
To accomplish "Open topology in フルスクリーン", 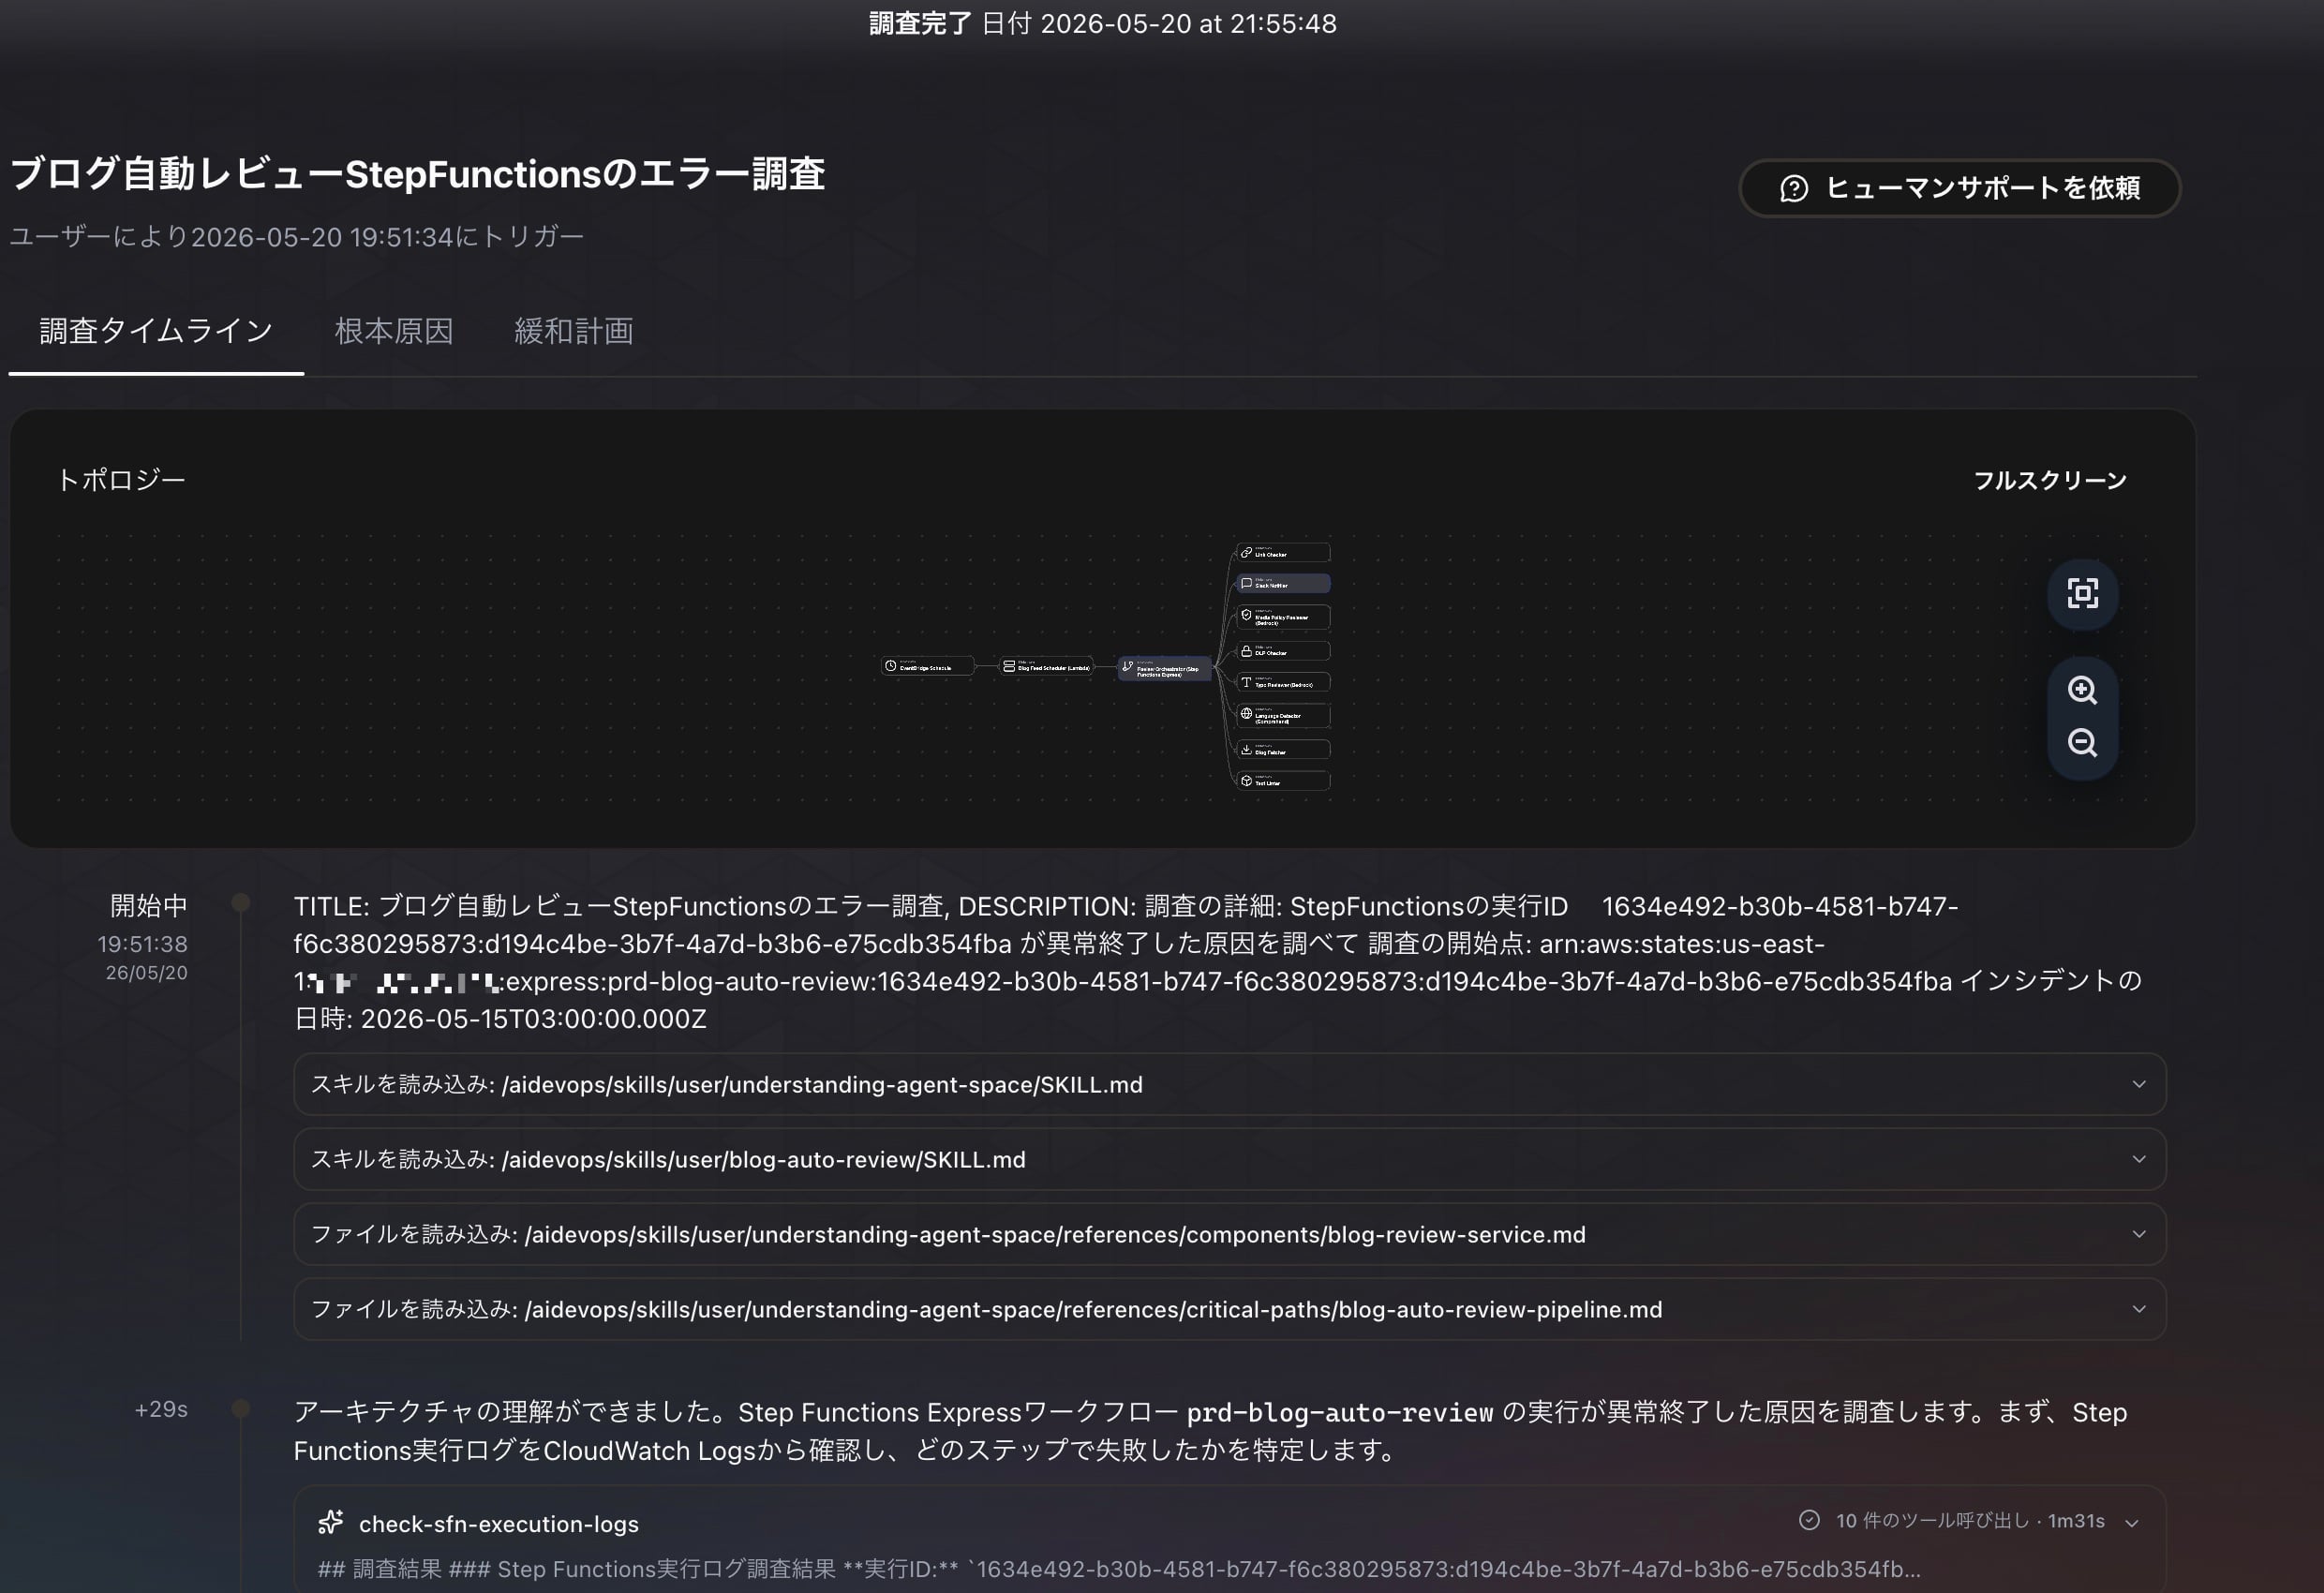I will click(x=2050, y=480).
